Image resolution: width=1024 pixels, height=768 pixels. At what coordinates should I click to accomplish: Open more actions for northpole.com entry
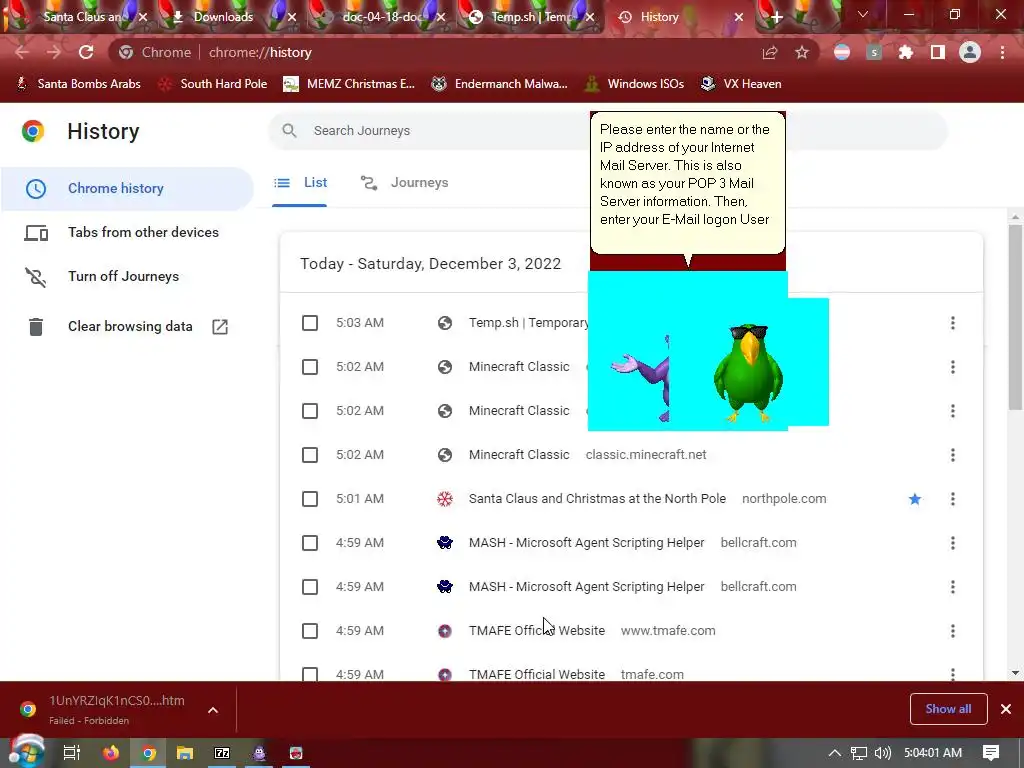[953, 499]
